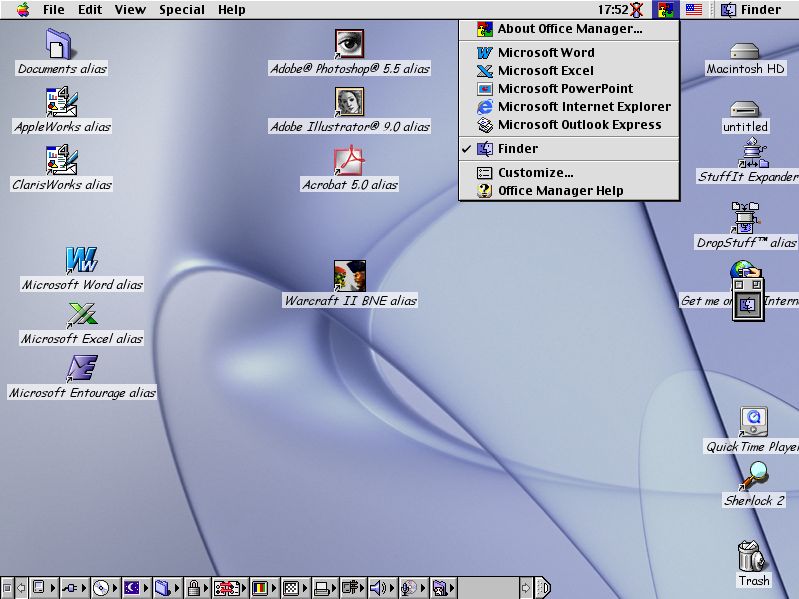
Task: Select the Adobe Photoshop 5.5 alias icon
Action: (x=349, y=44)
